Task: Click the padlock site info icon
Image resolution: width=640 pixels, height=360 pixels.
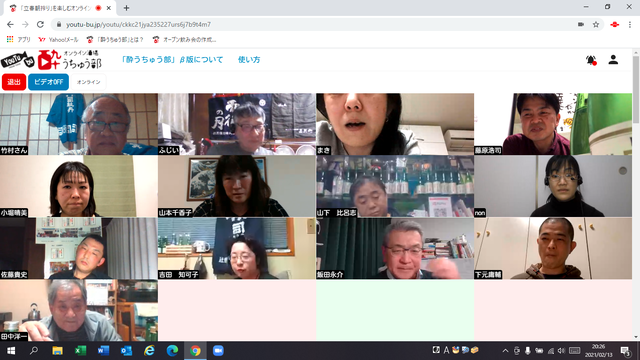Action: point(59,24)
